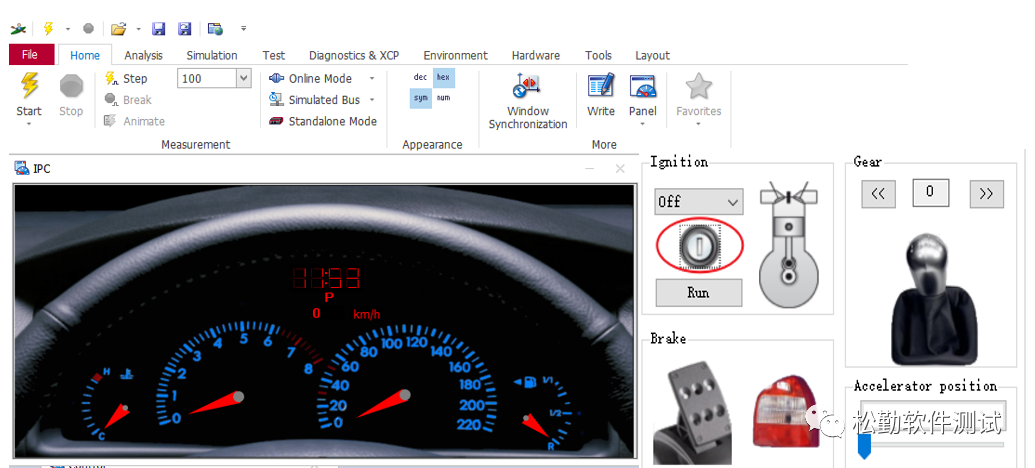
Task: Click the Run button under Ignition
Action: (699, 292)
